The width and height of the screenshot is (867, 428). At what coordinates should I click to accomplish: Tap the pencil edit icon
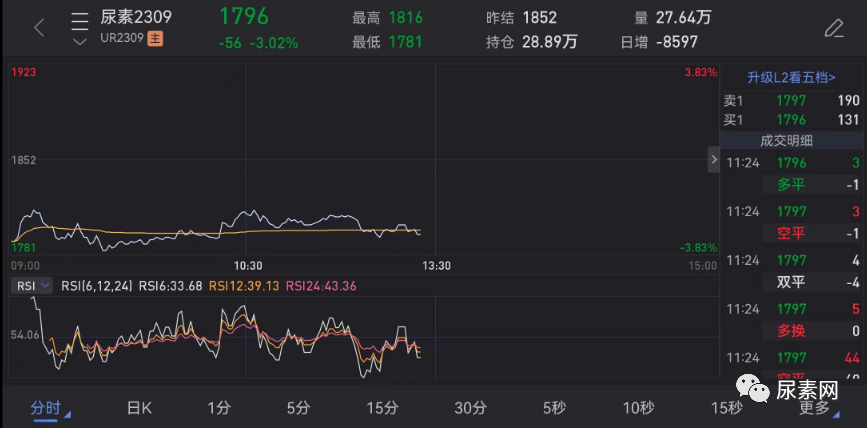(x=834, y=28)
